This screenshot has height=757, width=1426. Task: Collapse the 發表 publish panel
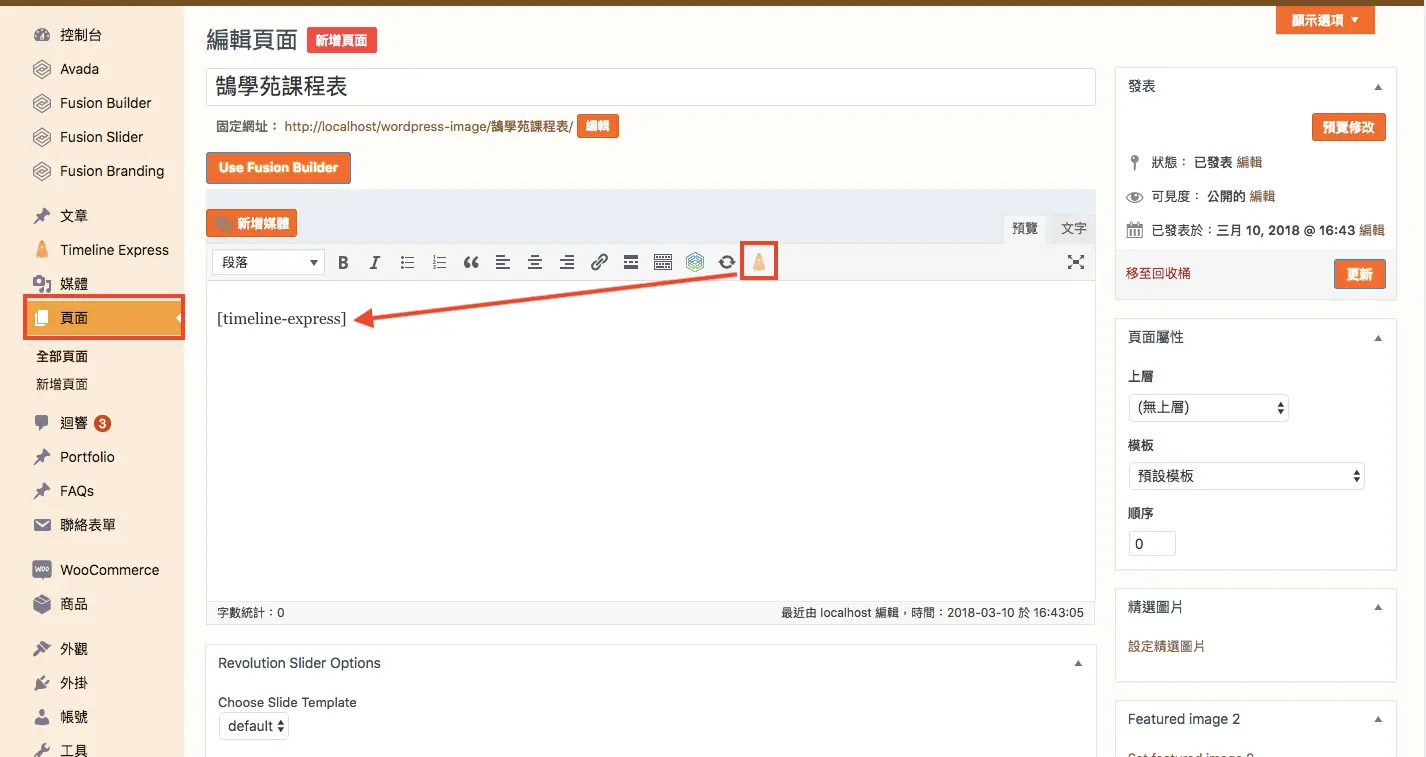point(1378,87)
